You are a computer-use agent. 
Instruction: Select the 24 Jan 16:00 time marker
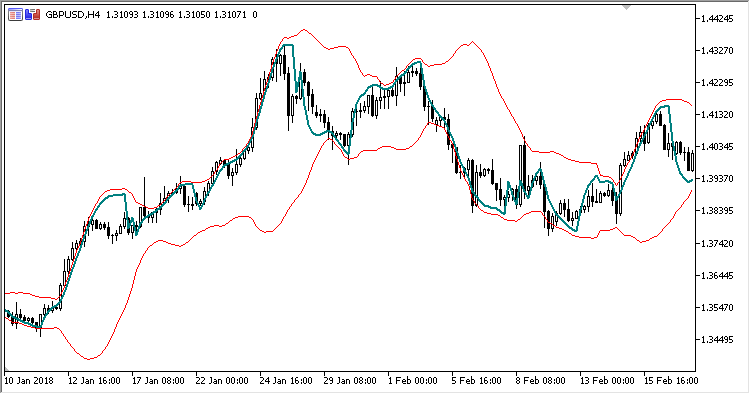286,381
